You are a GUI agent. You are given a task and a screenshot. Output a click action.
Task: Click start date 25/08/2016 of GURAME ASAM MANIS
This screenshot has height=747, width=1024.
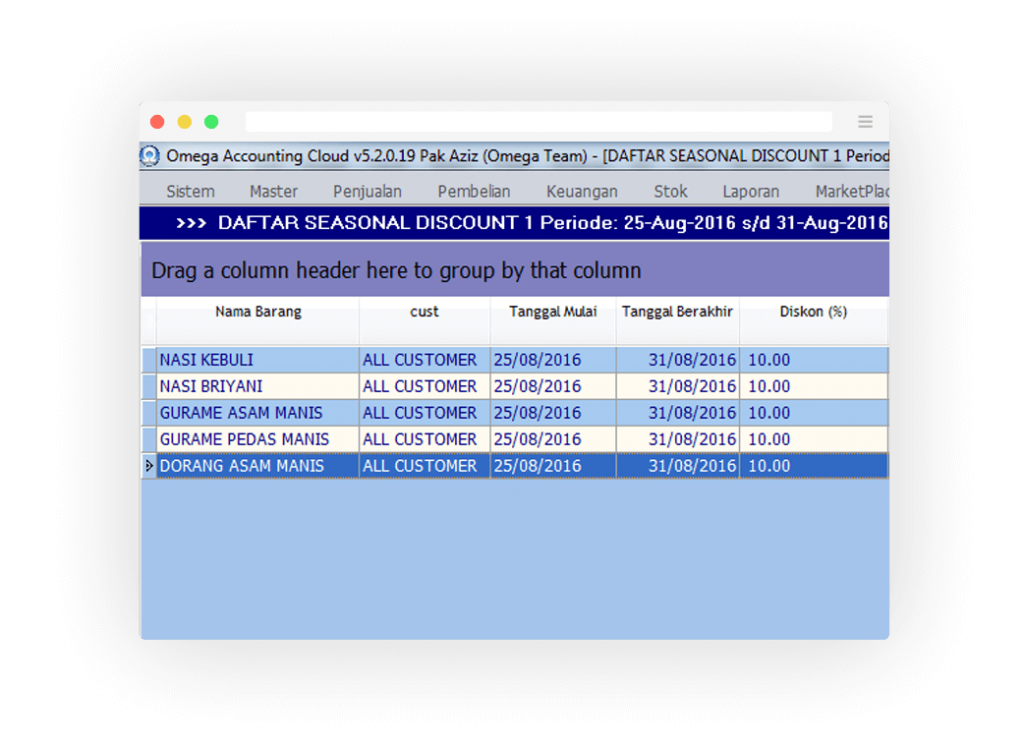coord(553,413)
